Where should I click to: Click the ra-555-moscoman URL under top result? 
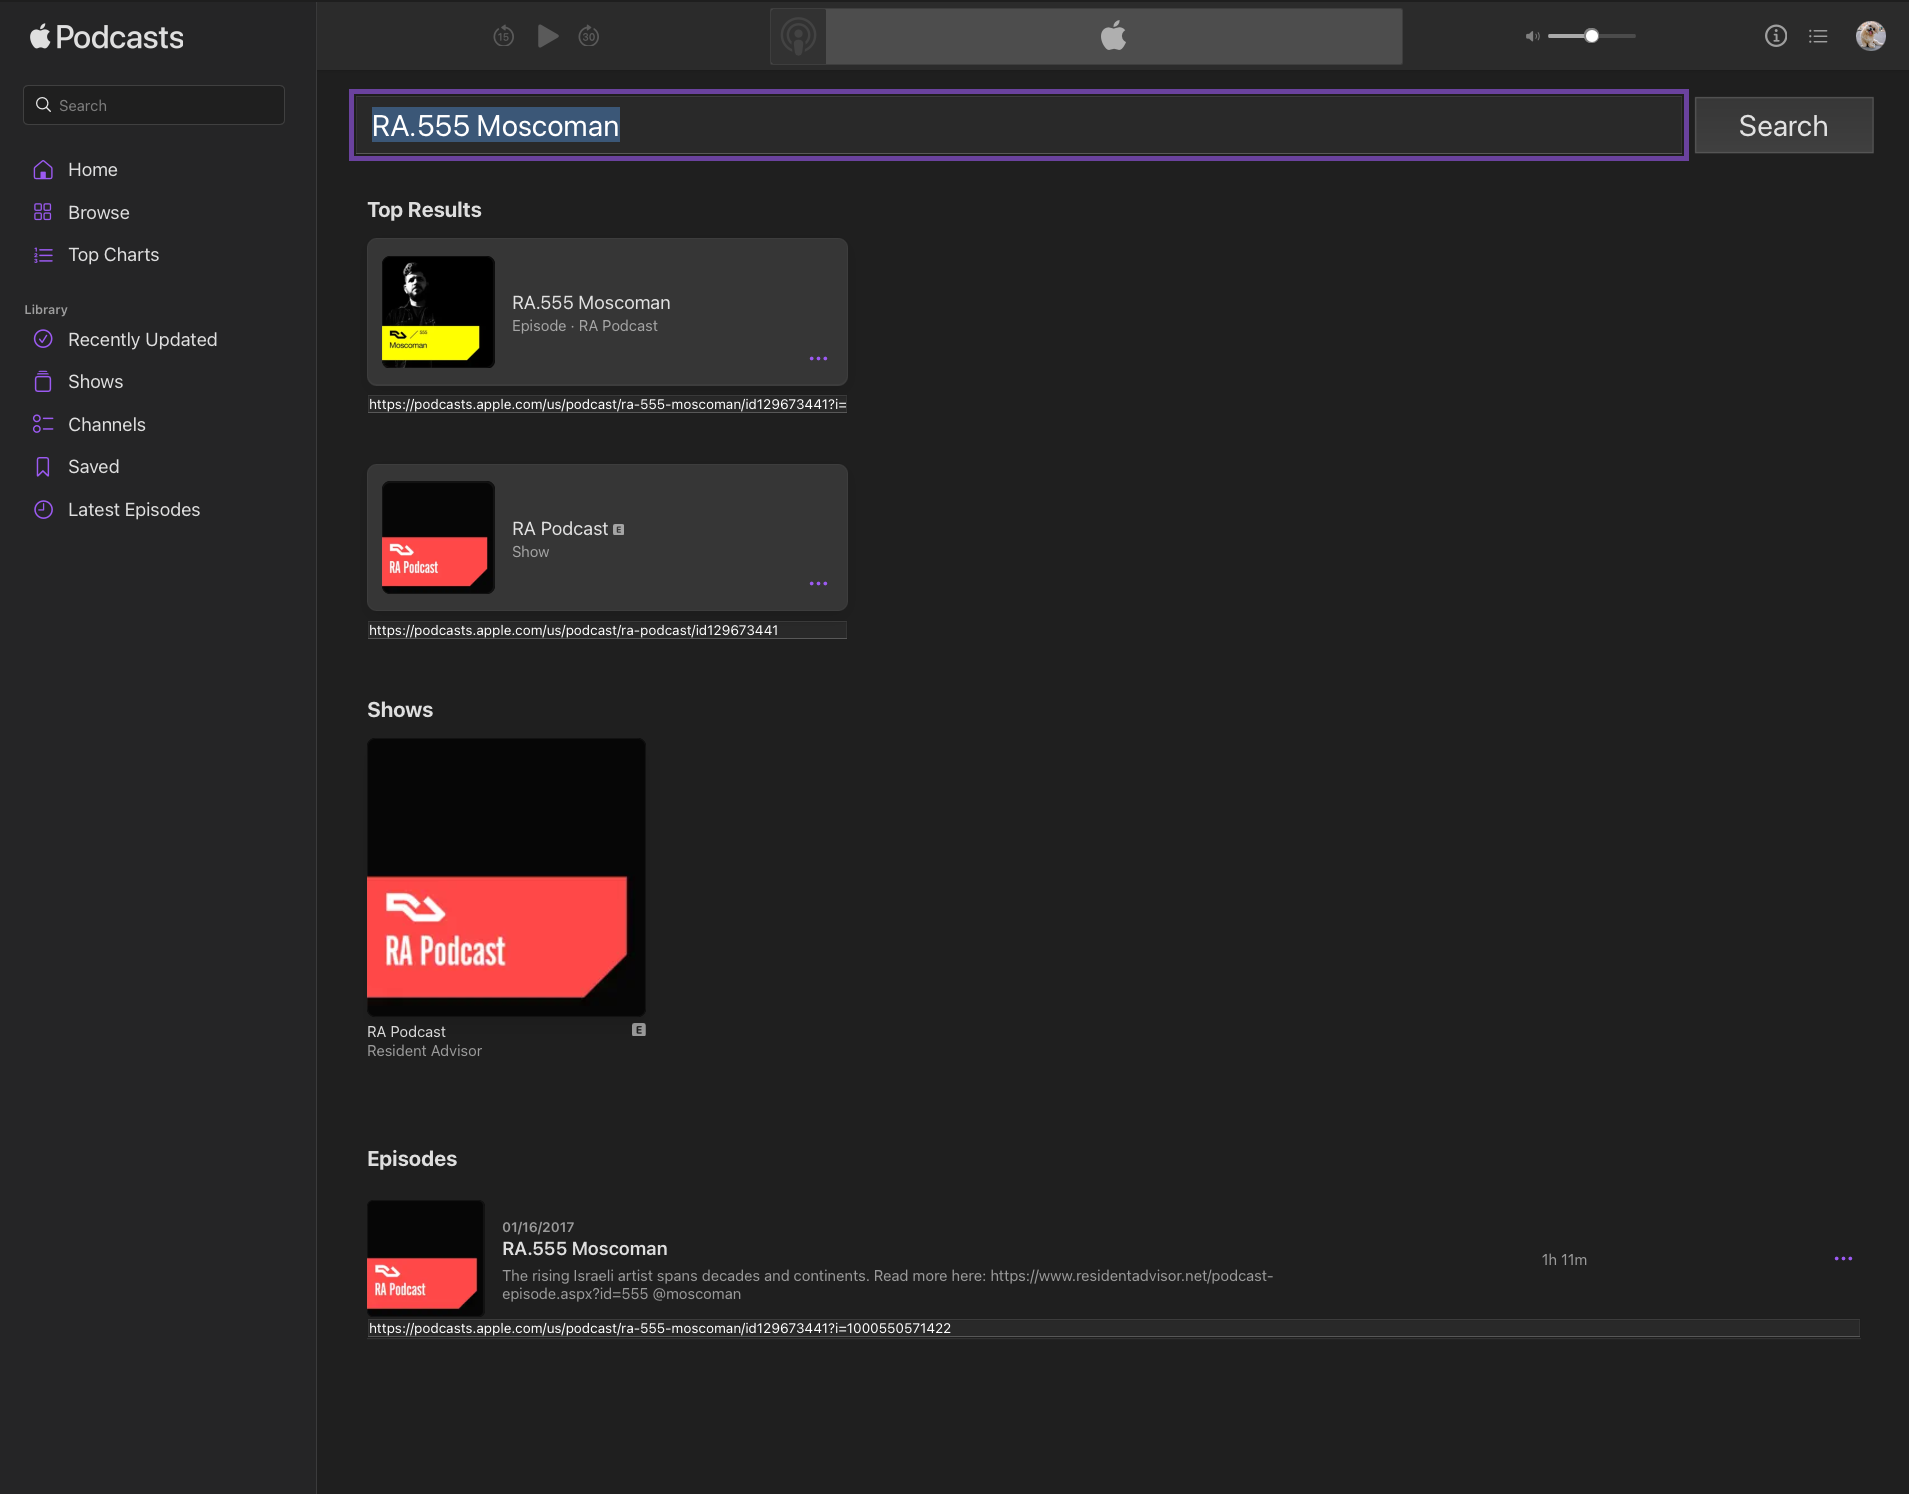point(607,405)
